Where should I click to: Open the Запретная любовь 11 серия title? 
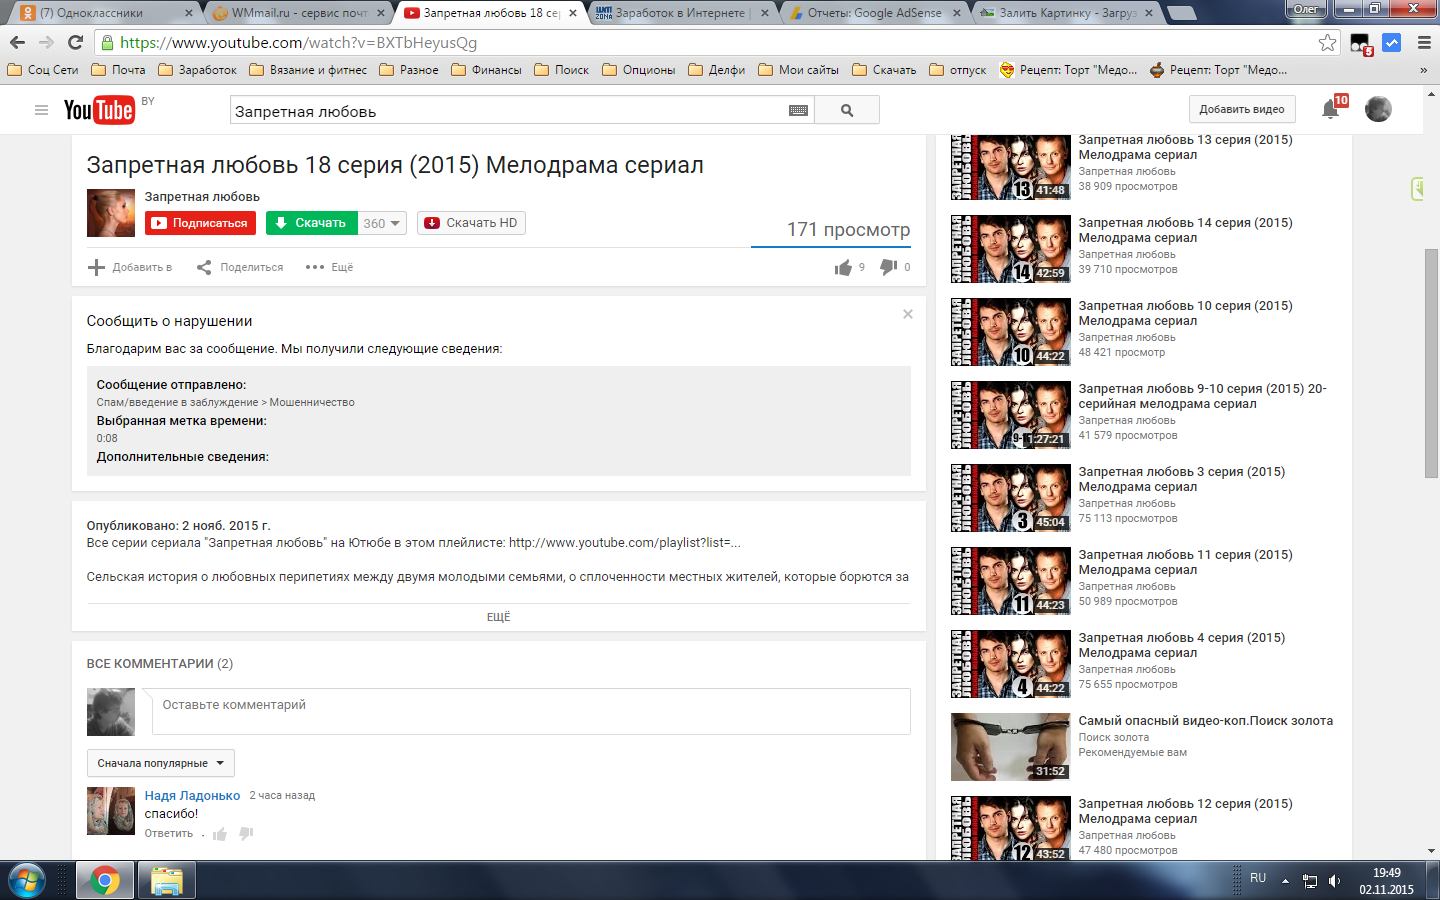(x=1185, y=562)
